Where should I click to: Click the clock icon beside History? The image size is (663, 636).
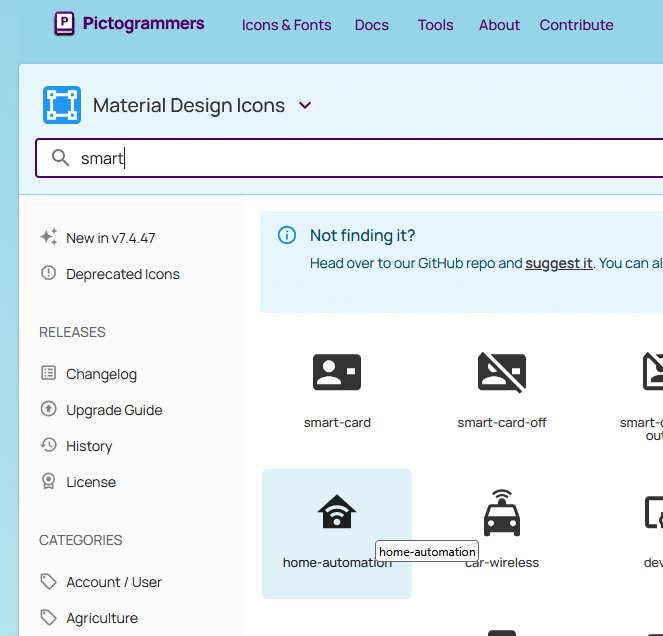pos(48,445)
